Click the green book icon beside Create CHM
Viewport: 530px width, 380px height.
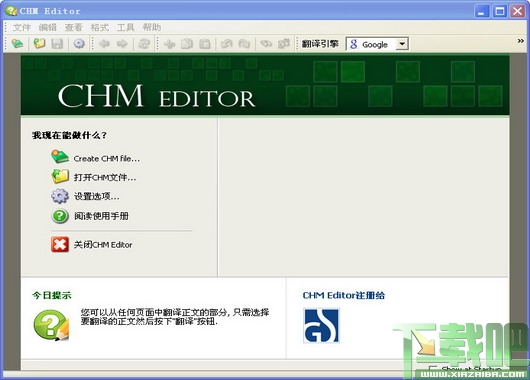tap(60, 157)
